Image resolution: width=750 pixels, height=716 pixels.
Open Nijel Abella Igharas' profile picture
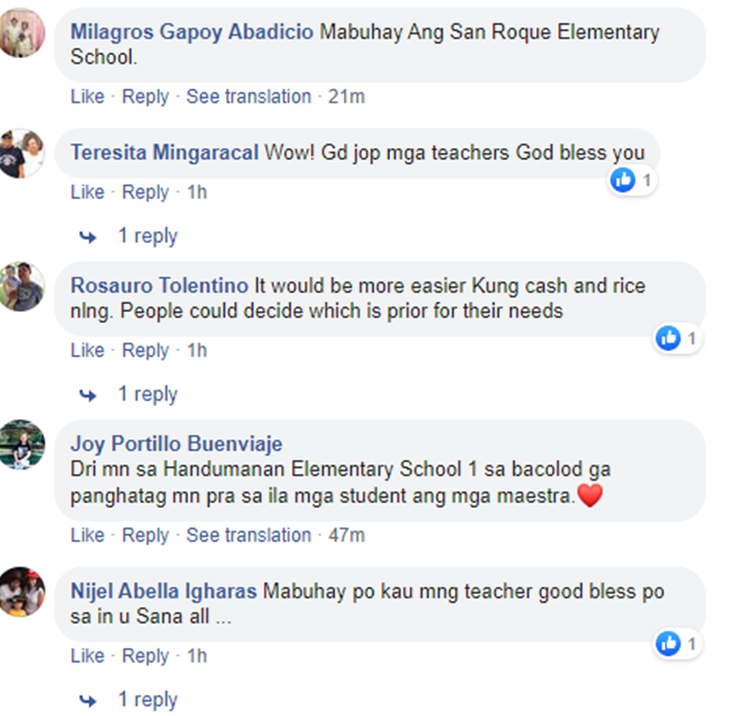(x=21, y=592)
